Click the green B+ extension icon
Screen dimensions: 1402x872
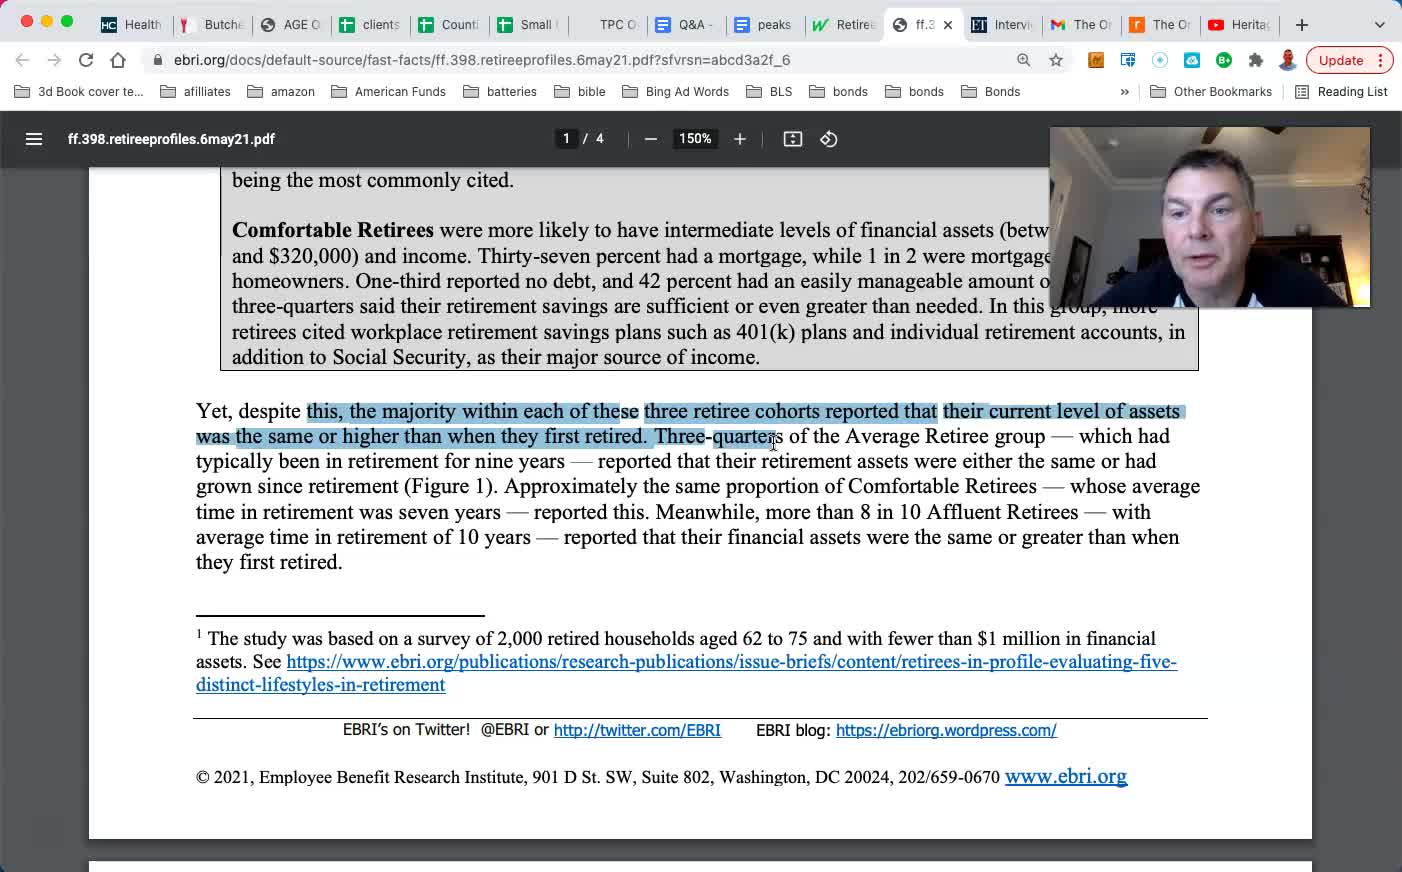(x=1224, y=60)
